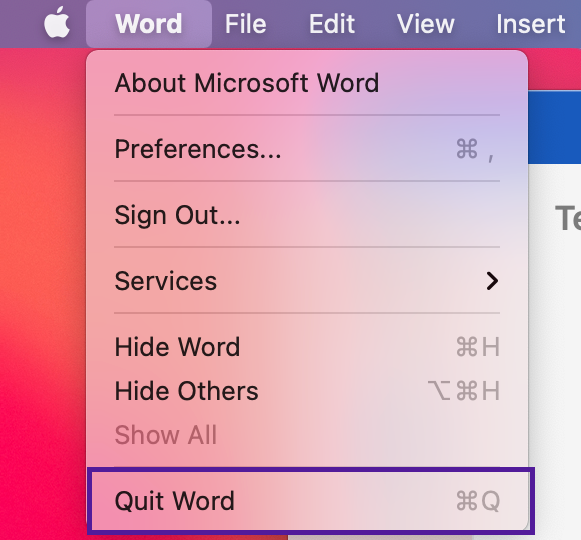Select Hide Word
The image size is (581, 540).
[307, 347]
